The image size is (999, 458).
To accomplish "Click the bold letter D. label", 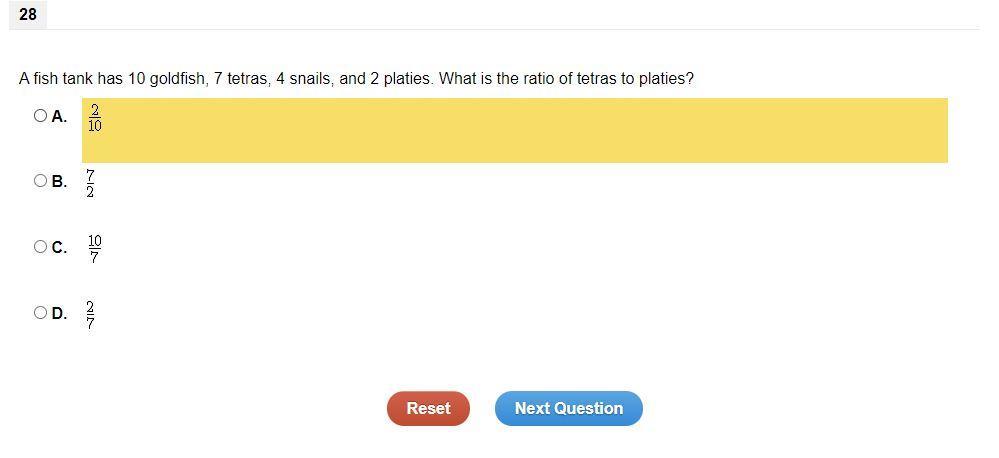I will click(x=59, y=313).
